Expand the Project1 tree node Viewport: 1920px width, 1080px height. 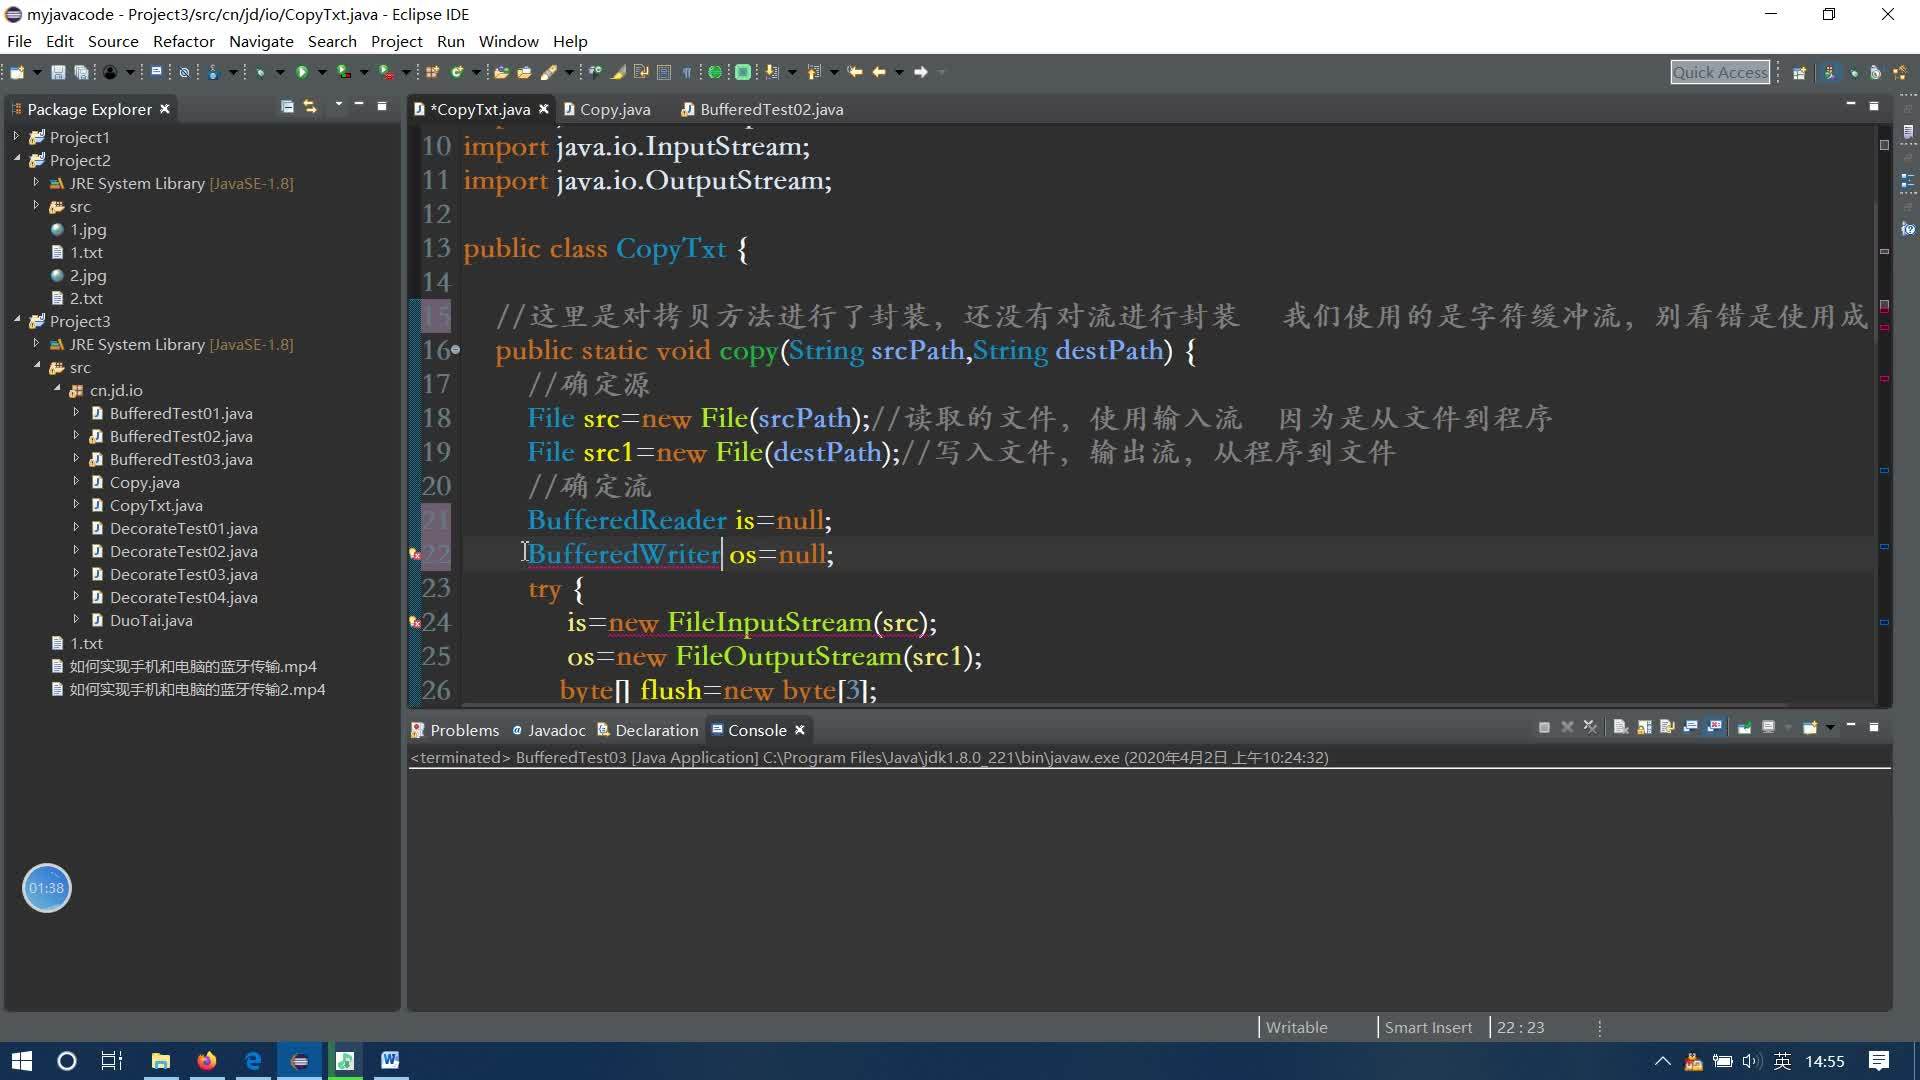(16, 135)
